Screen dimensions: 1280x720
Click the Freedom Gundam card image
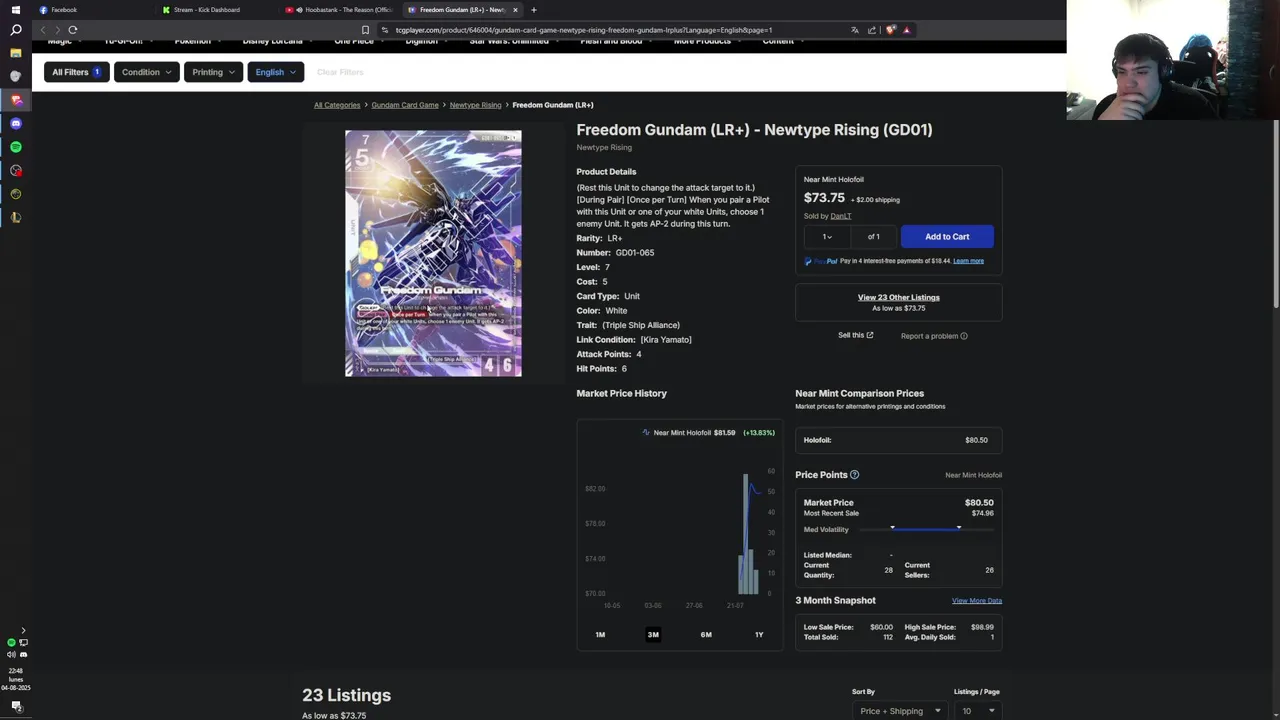pyautogui.click(x=433, y=253)
